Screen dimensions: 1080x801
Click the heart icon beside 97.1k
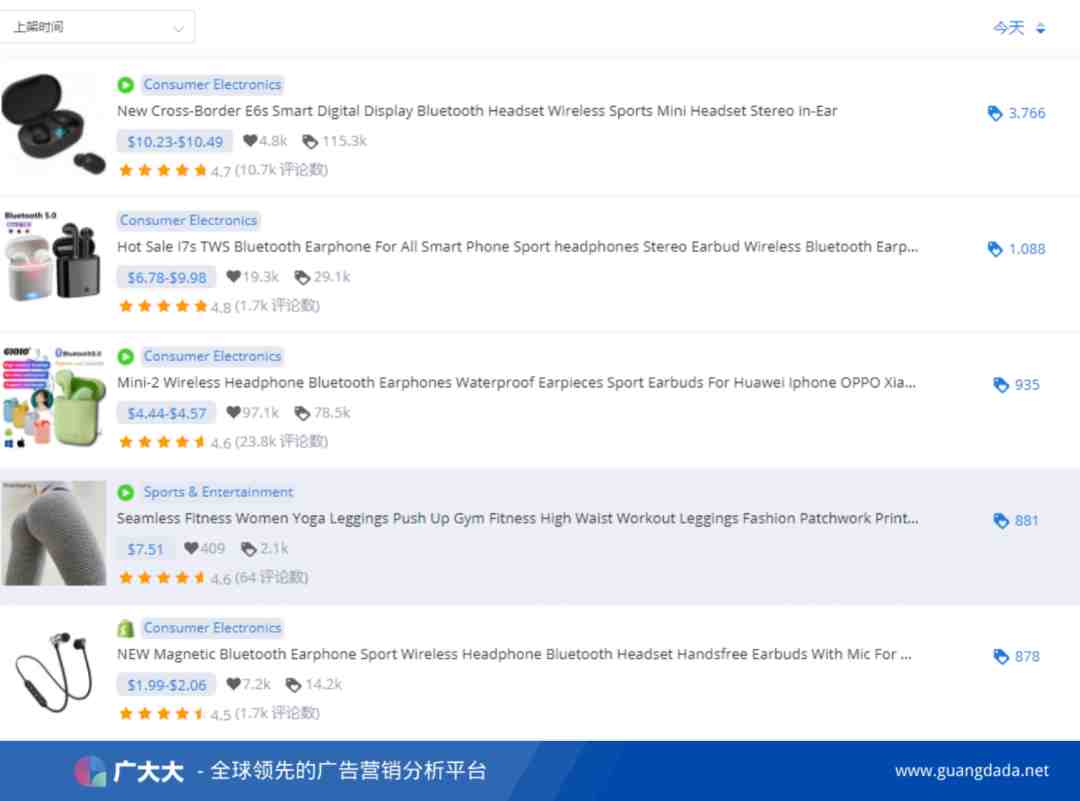pyautogui.click(x=233, y=412)
